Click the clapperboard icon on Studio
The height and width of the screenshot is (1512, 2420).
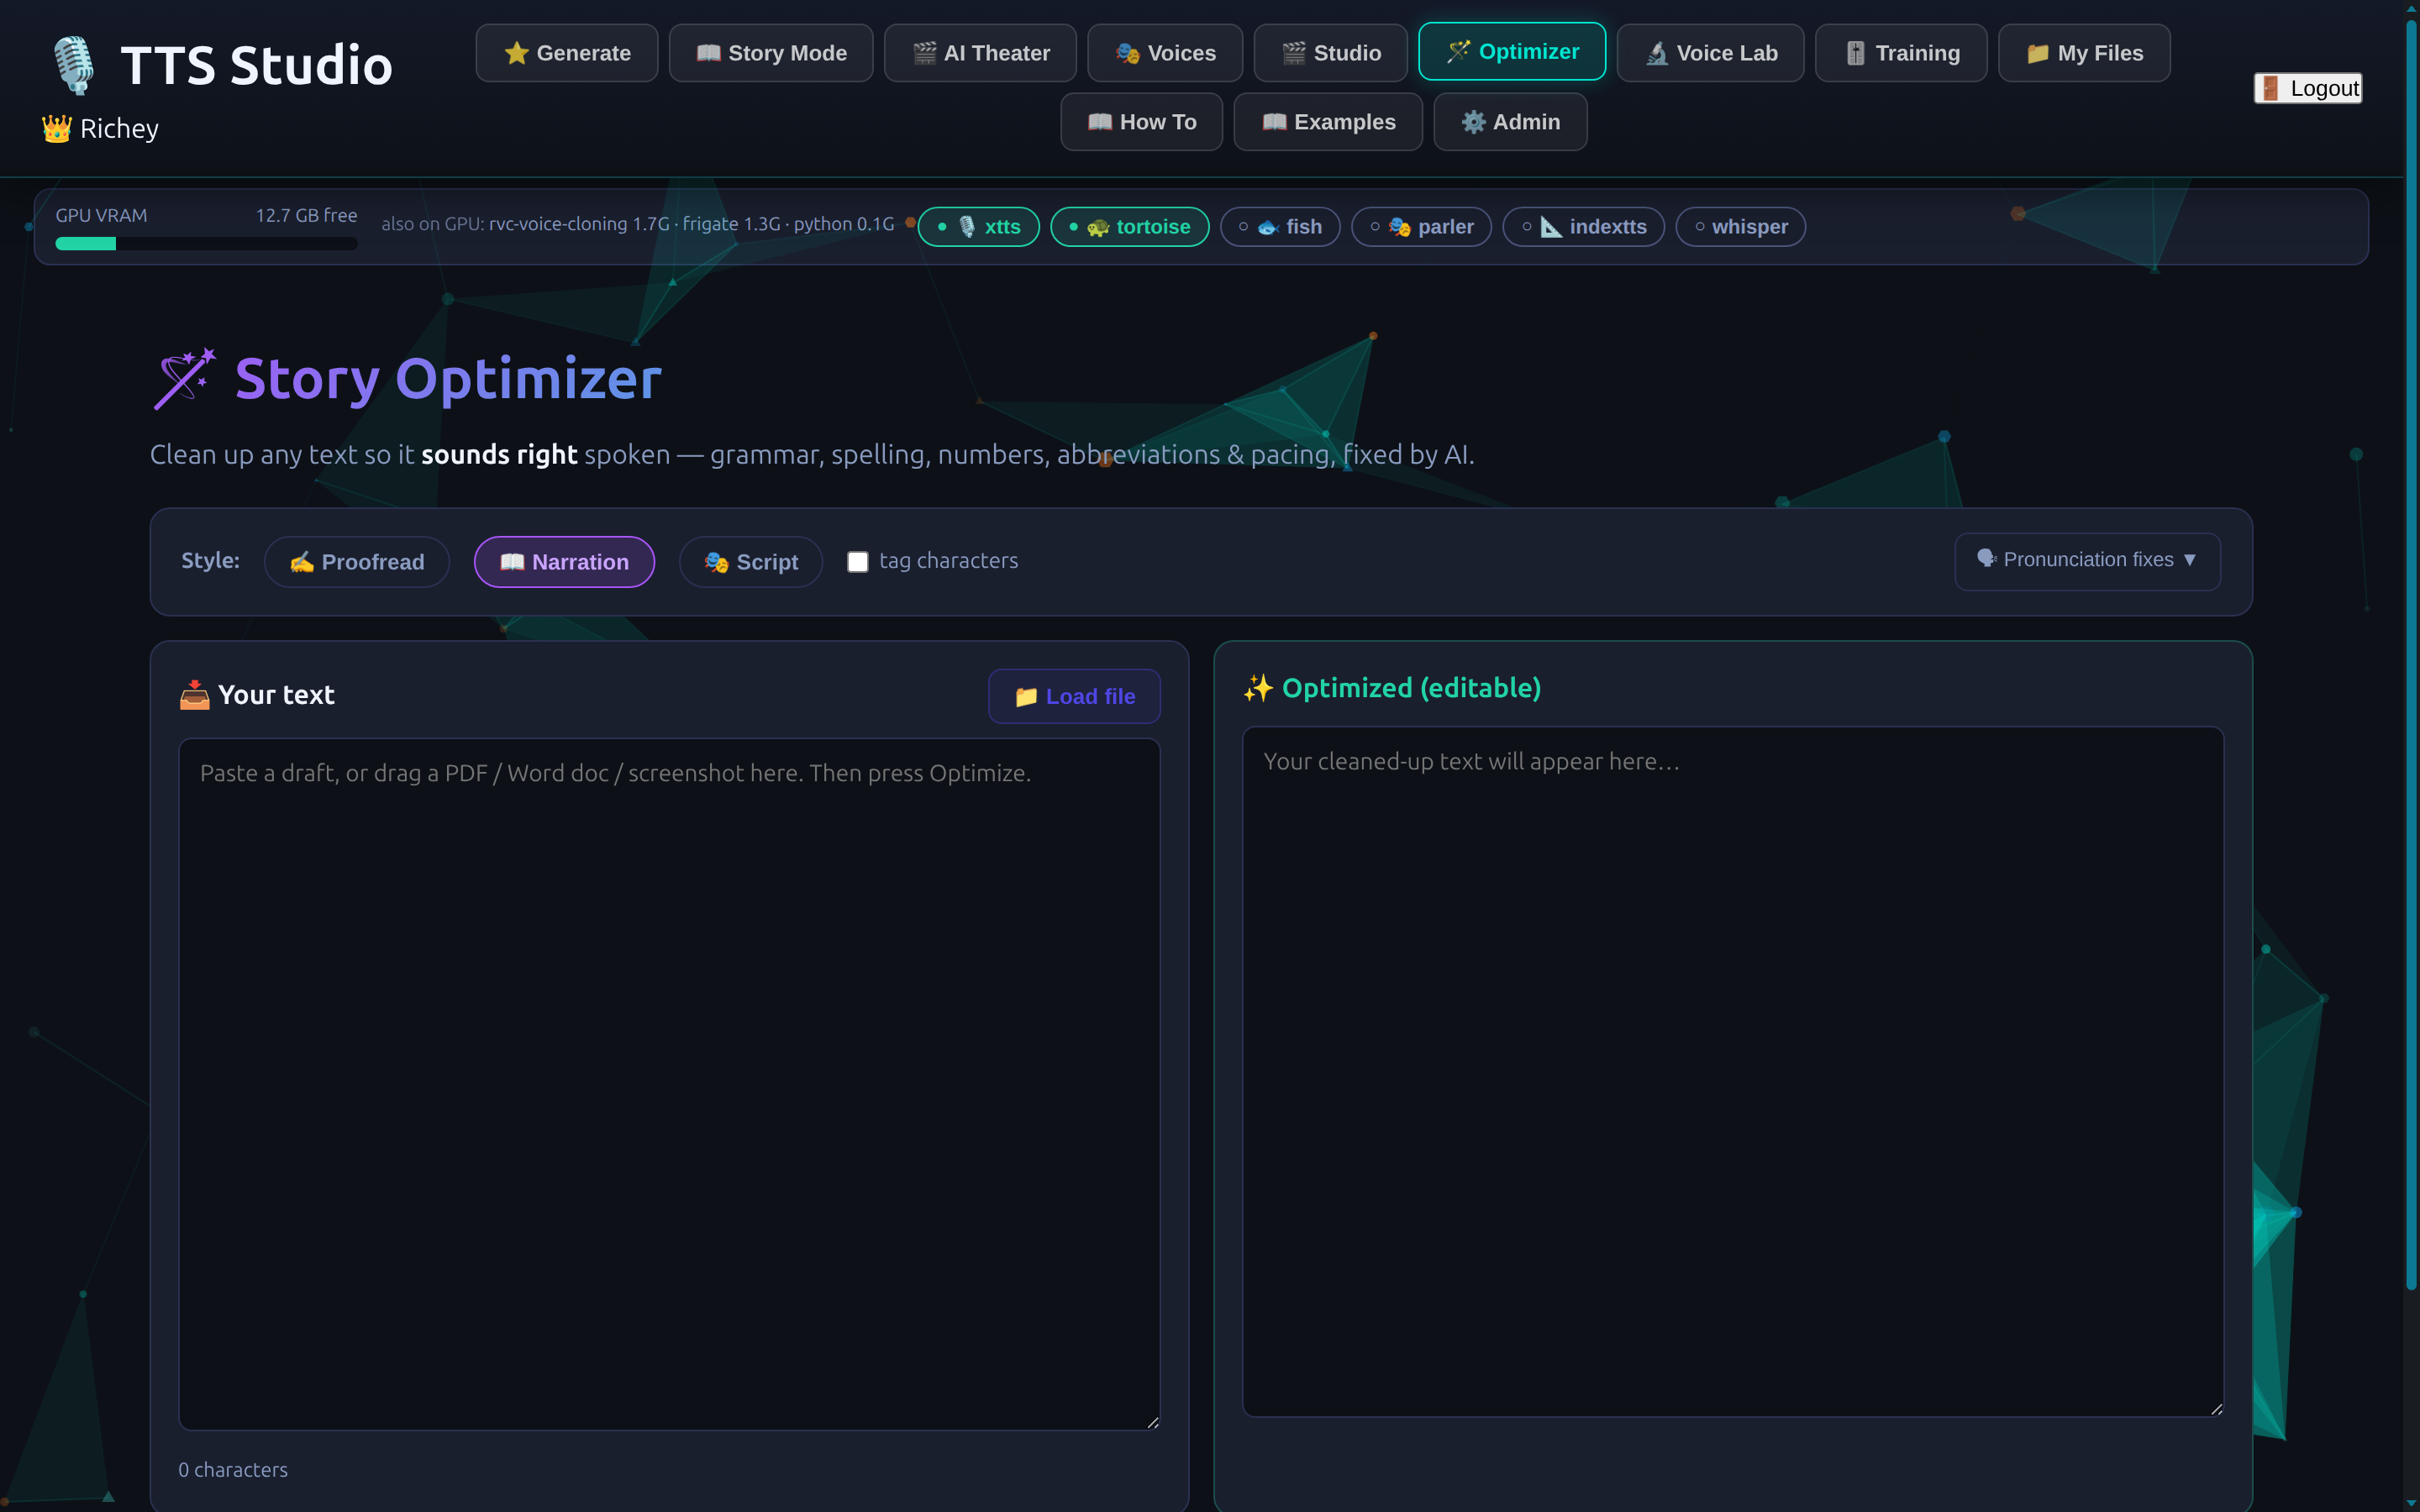pyautogui.click(x=1294, y=53)
